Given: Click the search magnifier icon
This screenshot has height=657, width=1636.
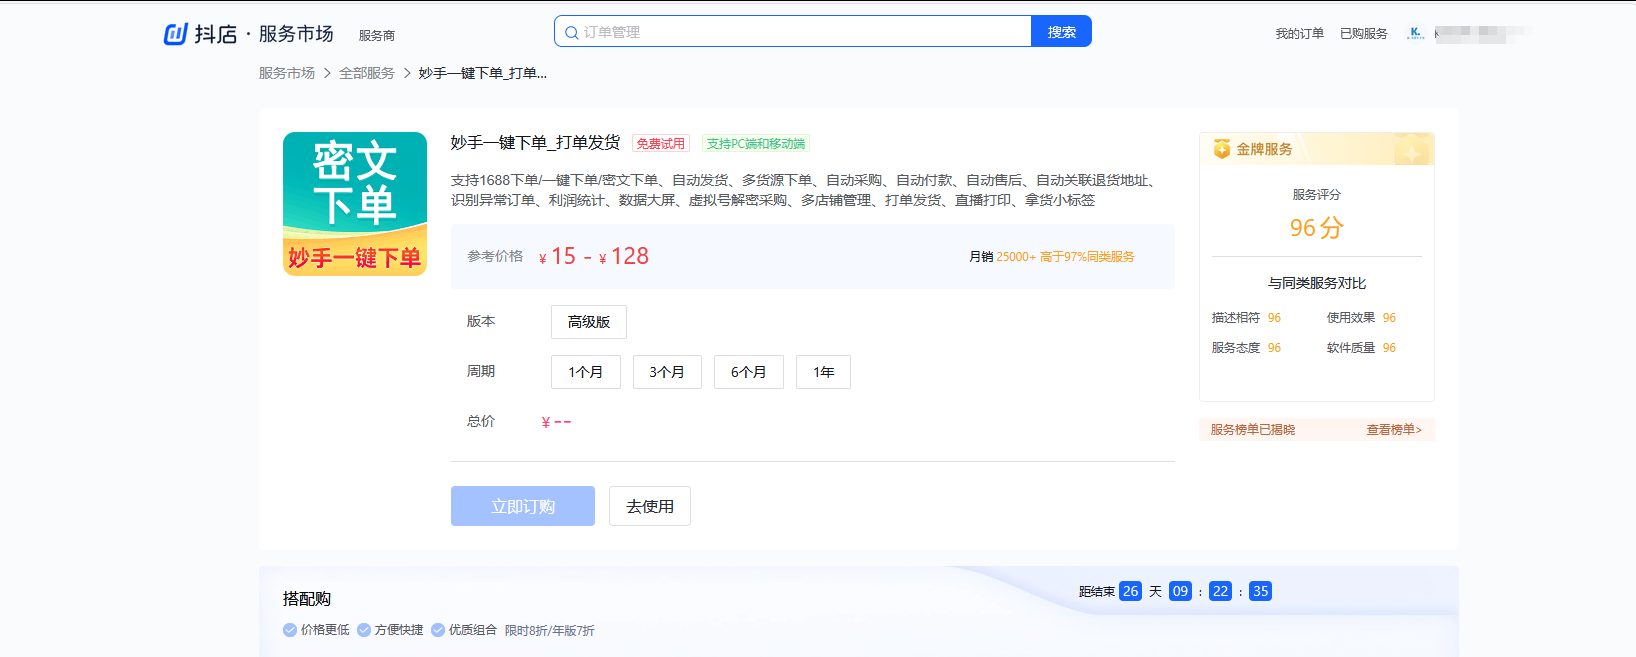Looking at the screenshot, I should (572, 32).
